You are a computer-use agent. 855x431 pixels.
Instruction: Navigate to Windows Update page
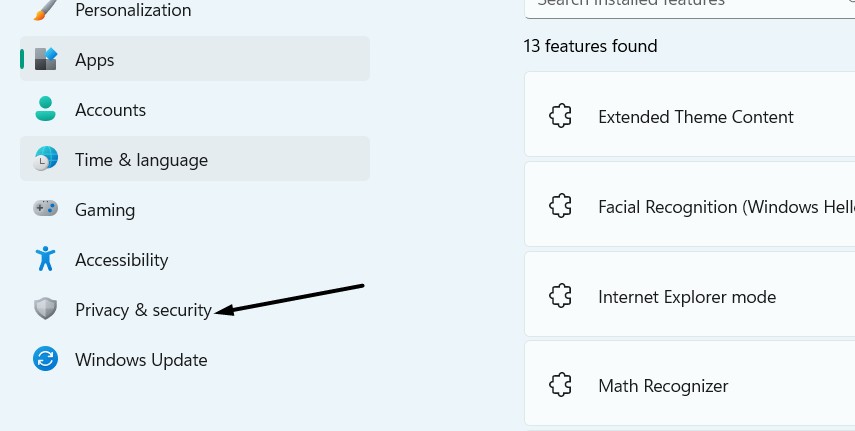point(141,360)
